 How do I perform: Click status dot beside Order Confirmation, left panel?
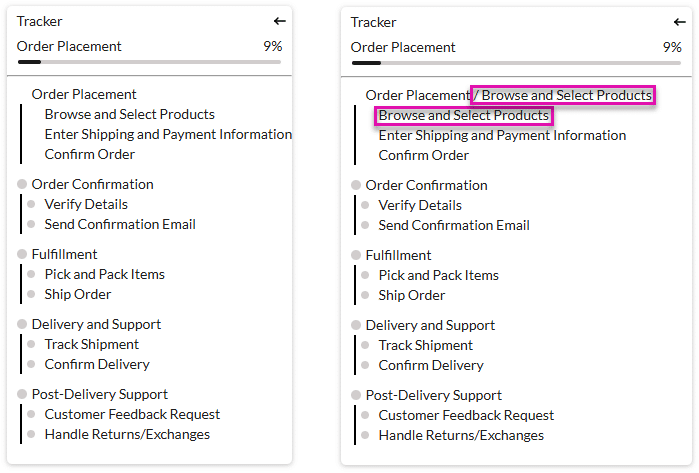(x=23, y=184)
